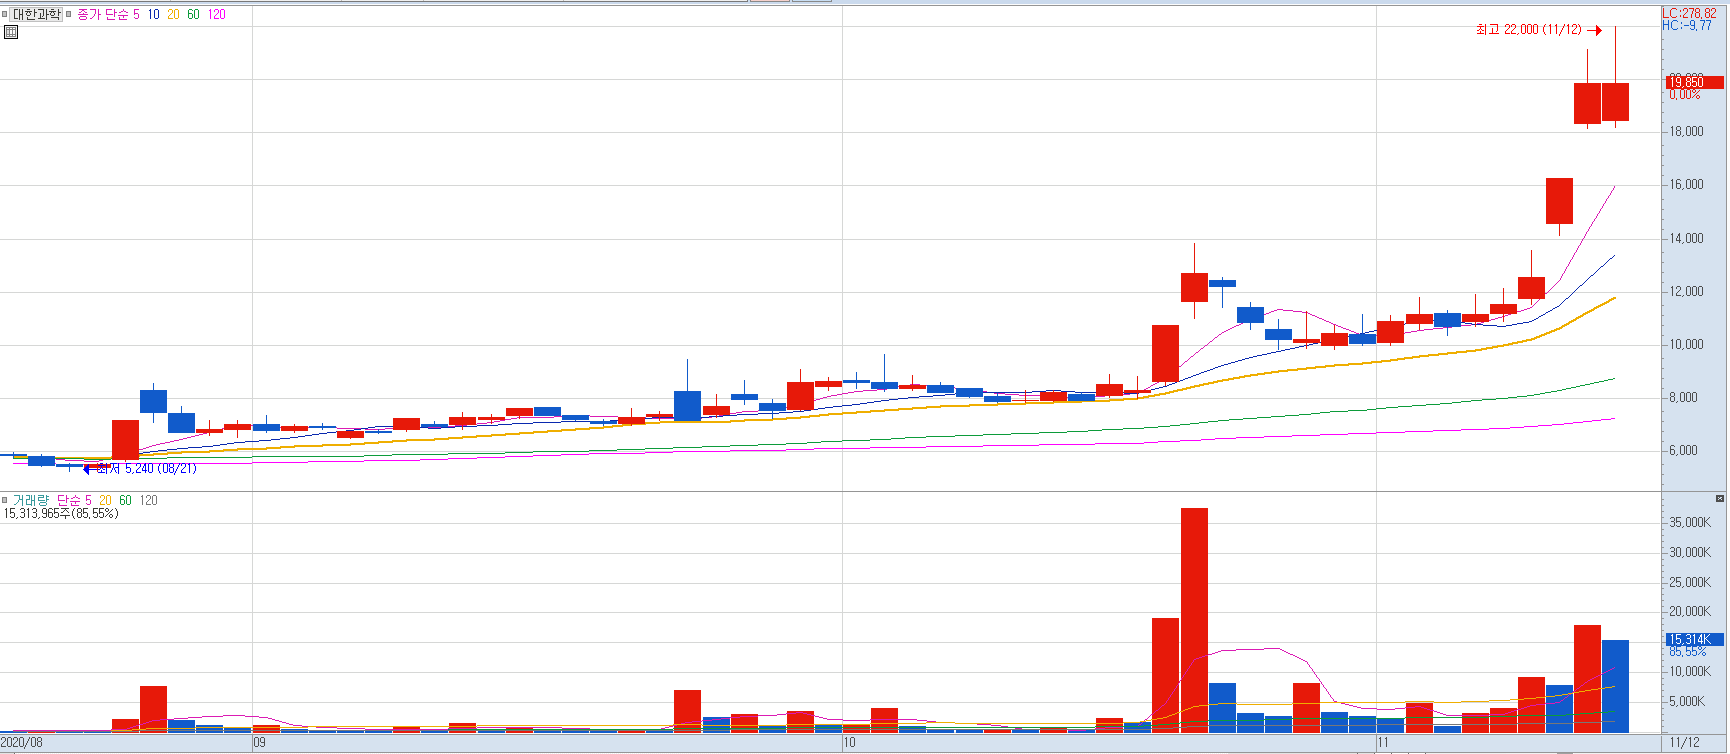Click the LC:278.82 indicator text
The height and width of the screenshot is (754, 1730).
tap(1690, 13)
